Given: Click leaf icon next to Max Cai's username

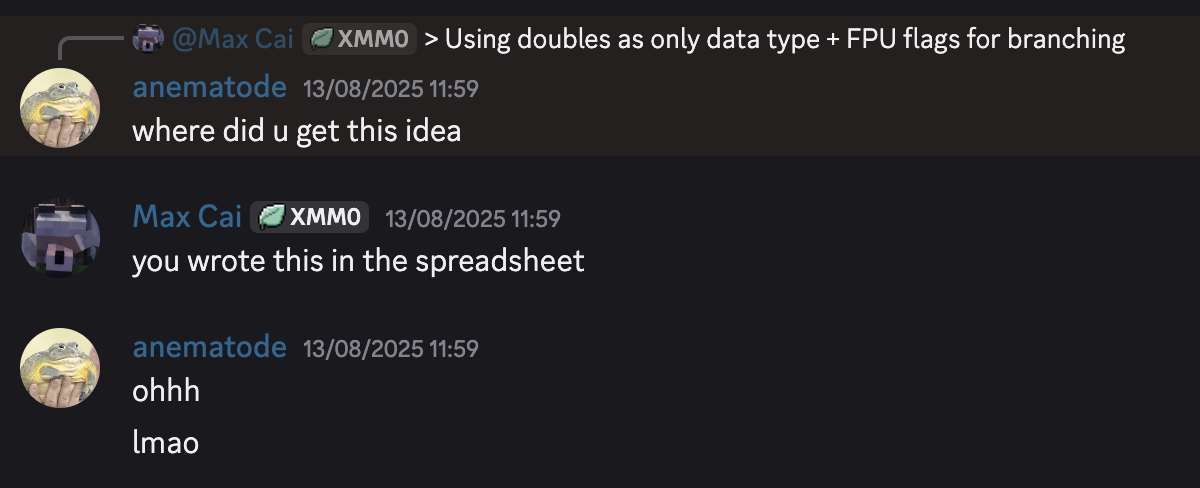Looking at the screenshot, I should tap(272, 217).
